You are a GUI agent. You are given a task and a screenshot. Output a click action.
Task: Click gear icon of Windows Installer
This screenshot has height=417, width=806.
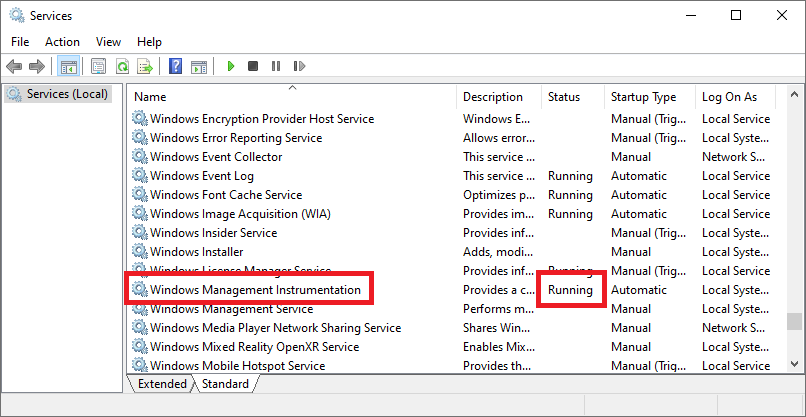point(139,252)
